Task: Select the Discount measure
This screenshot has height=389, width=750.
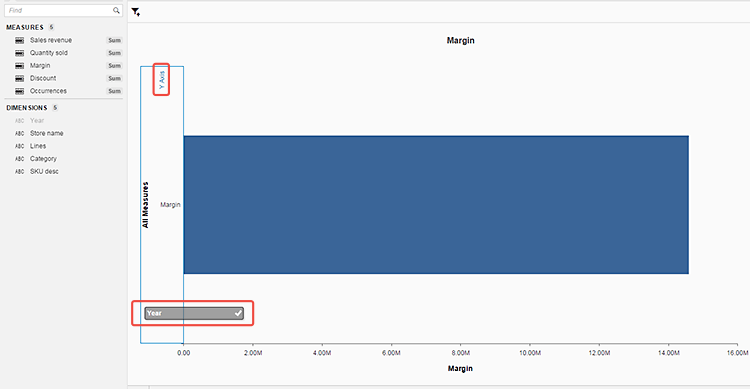Action: click(x=43, y=78)
